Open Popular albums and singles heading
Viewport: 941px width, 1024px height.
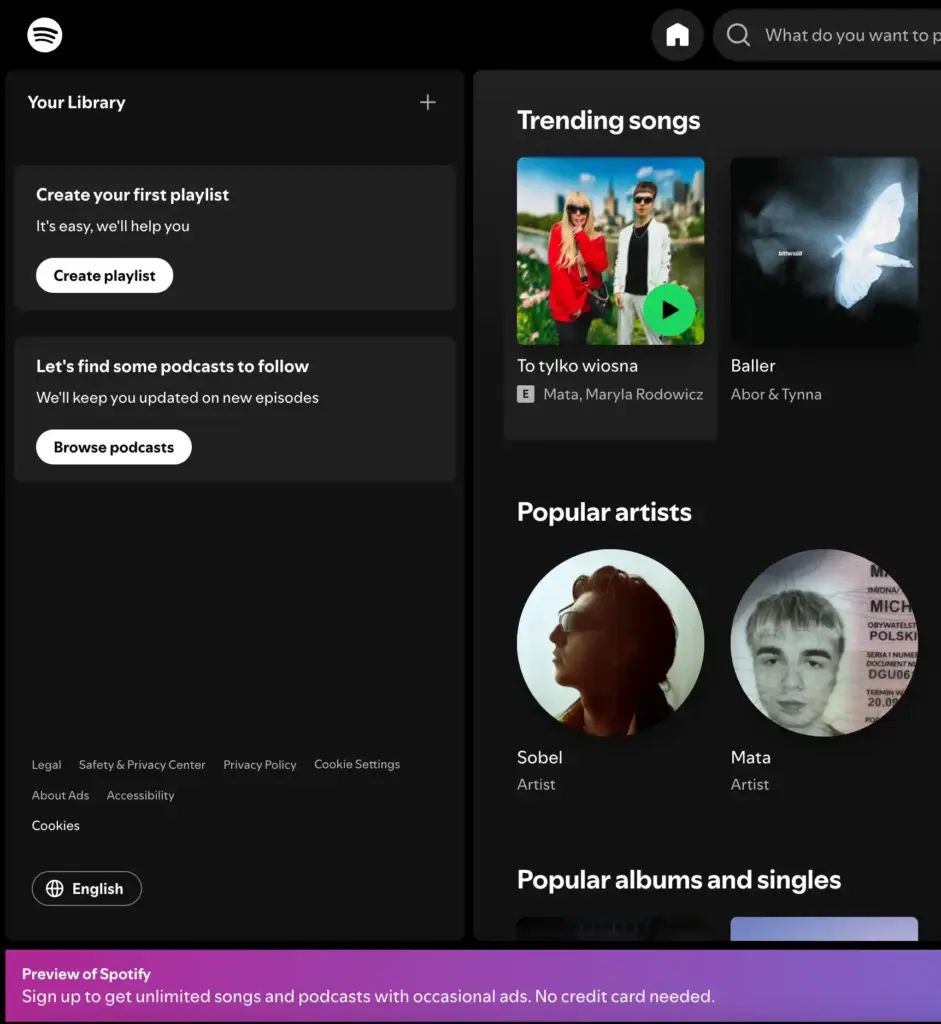point(679,880)
